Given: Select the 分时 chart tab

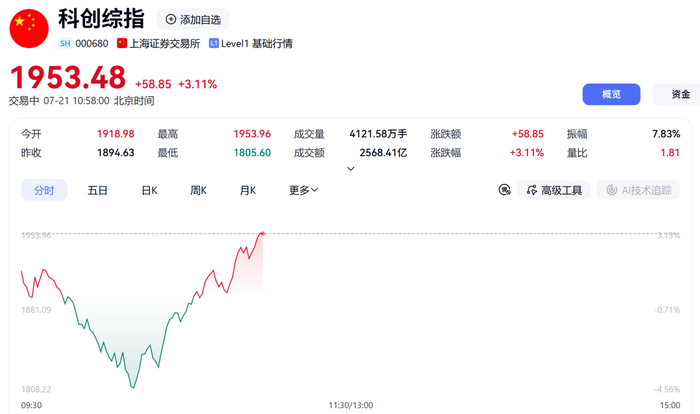Looking at the screenshot, I should coord(44,190).
